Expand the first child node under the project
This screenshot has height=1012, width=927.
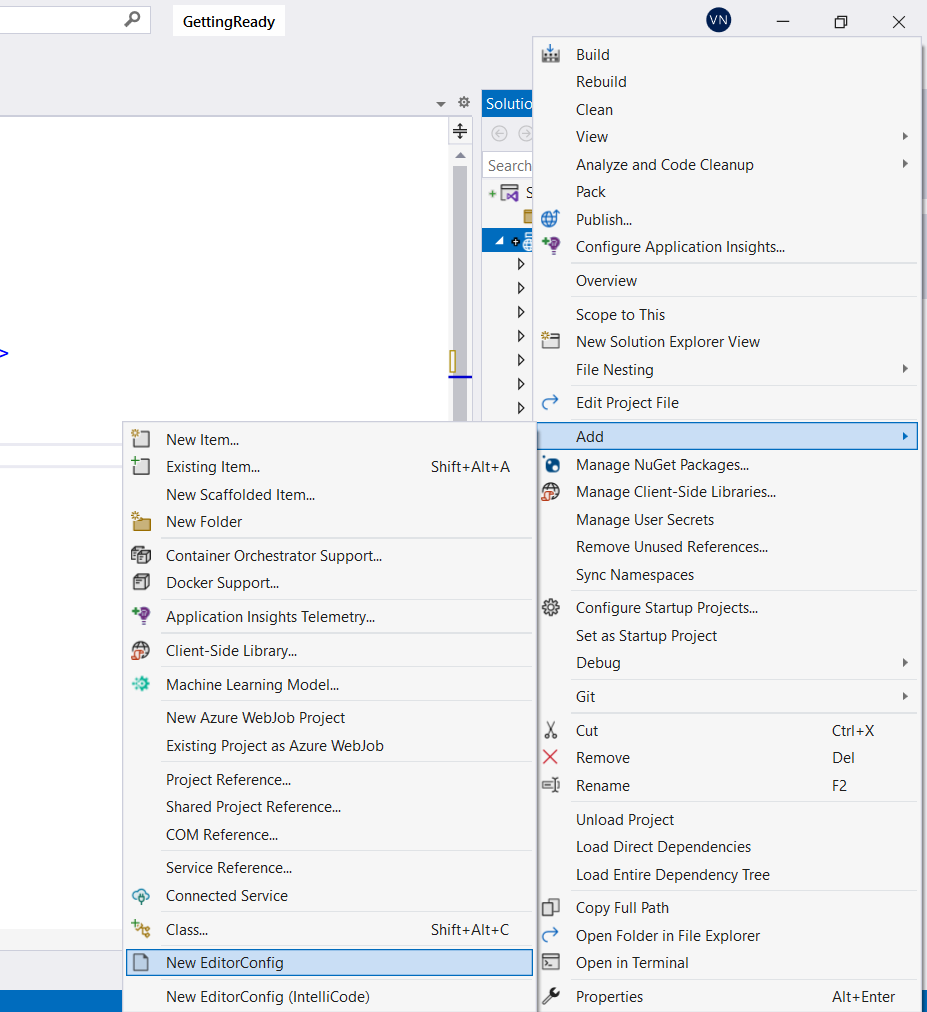coord(521,264)
